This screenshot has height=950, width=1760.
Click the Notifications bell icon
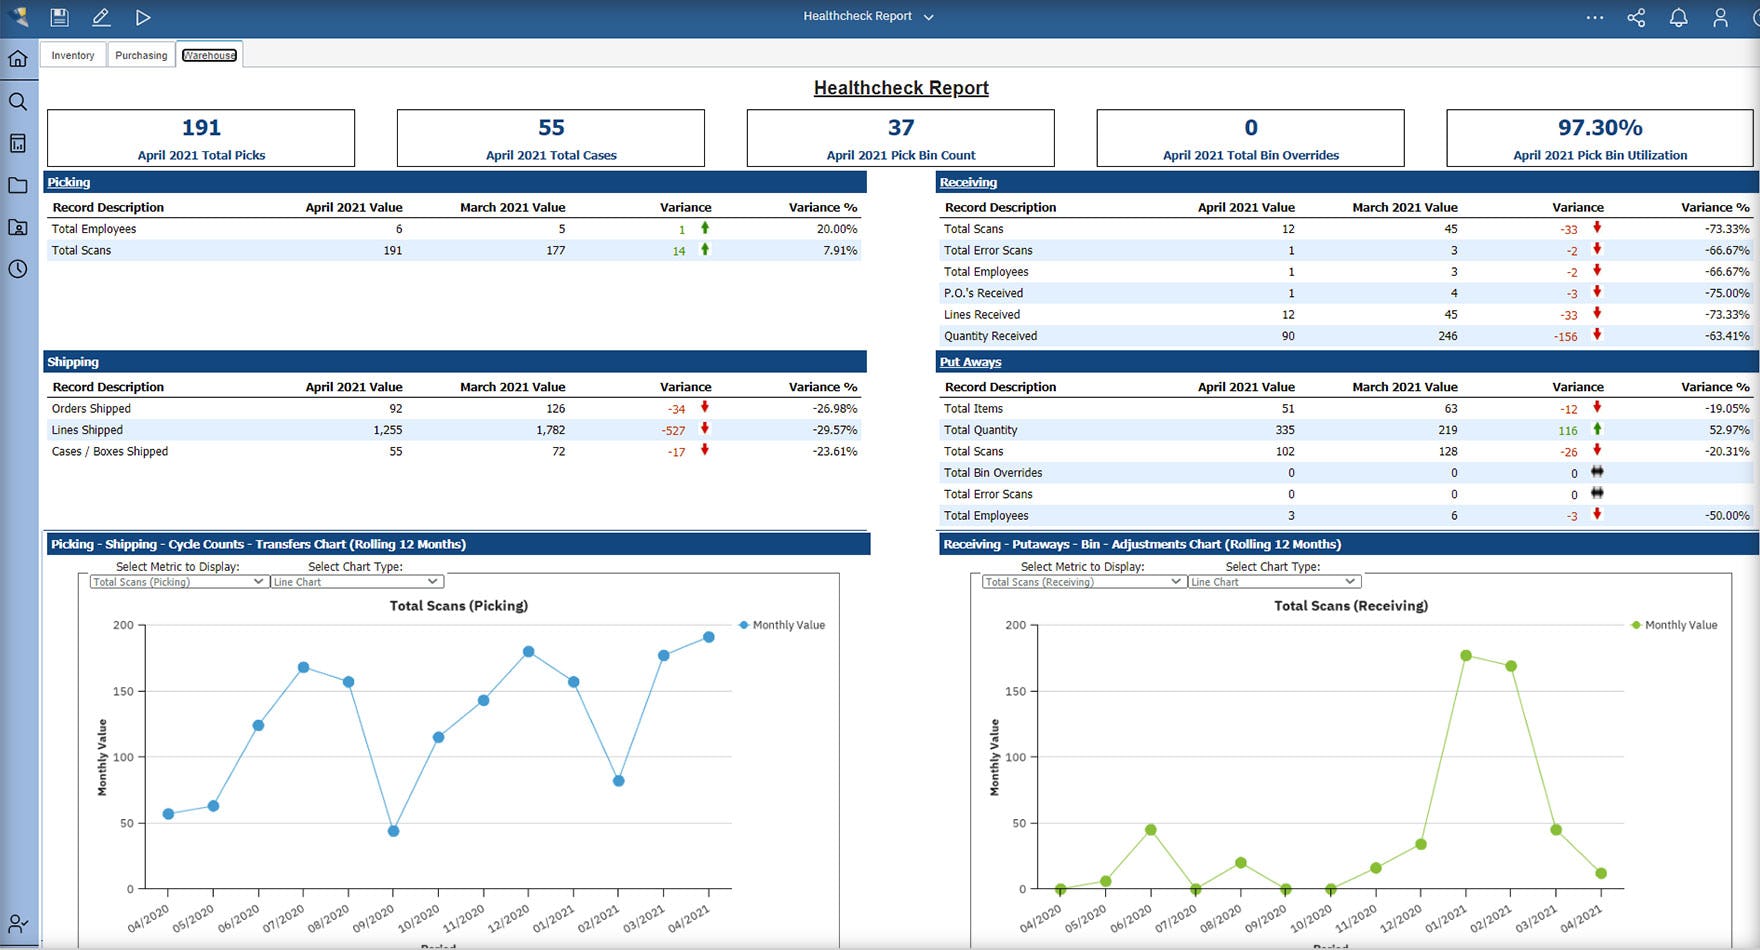(1679, 17)
